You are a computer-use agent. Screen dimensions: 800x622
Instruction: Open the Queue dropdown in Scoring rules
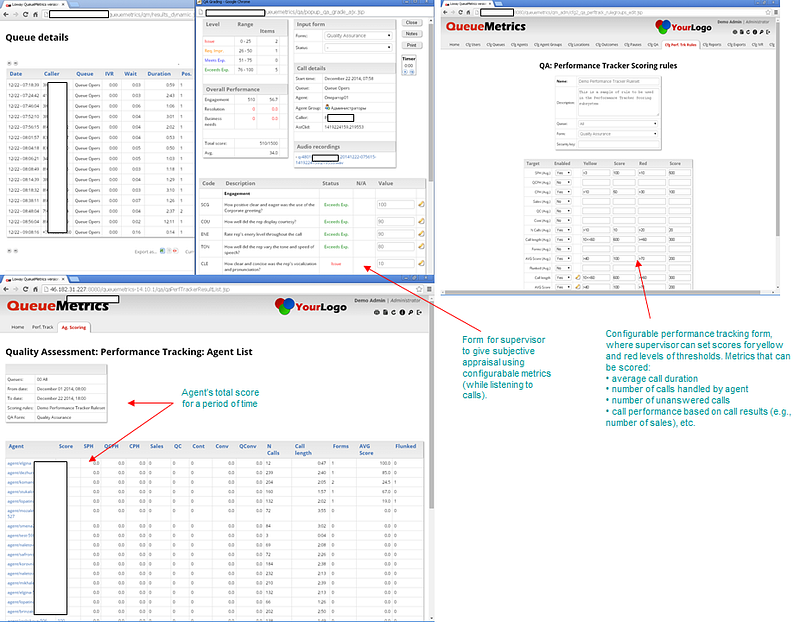pyautogui.click(x=618, y=123)
